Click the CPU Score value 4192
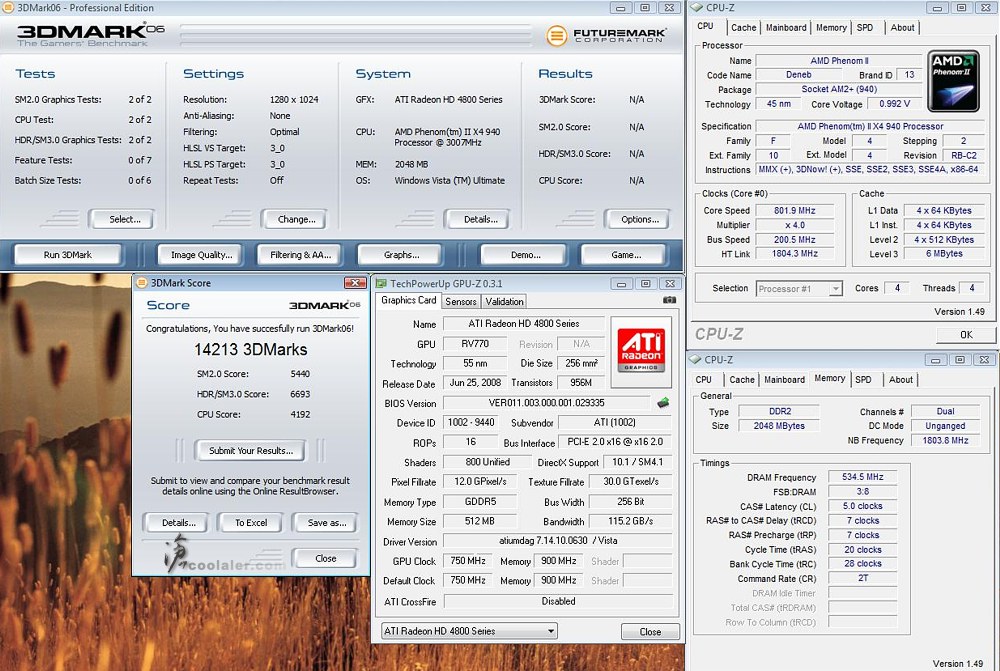Screen dimensions: 1000x671 coord(300,415)
